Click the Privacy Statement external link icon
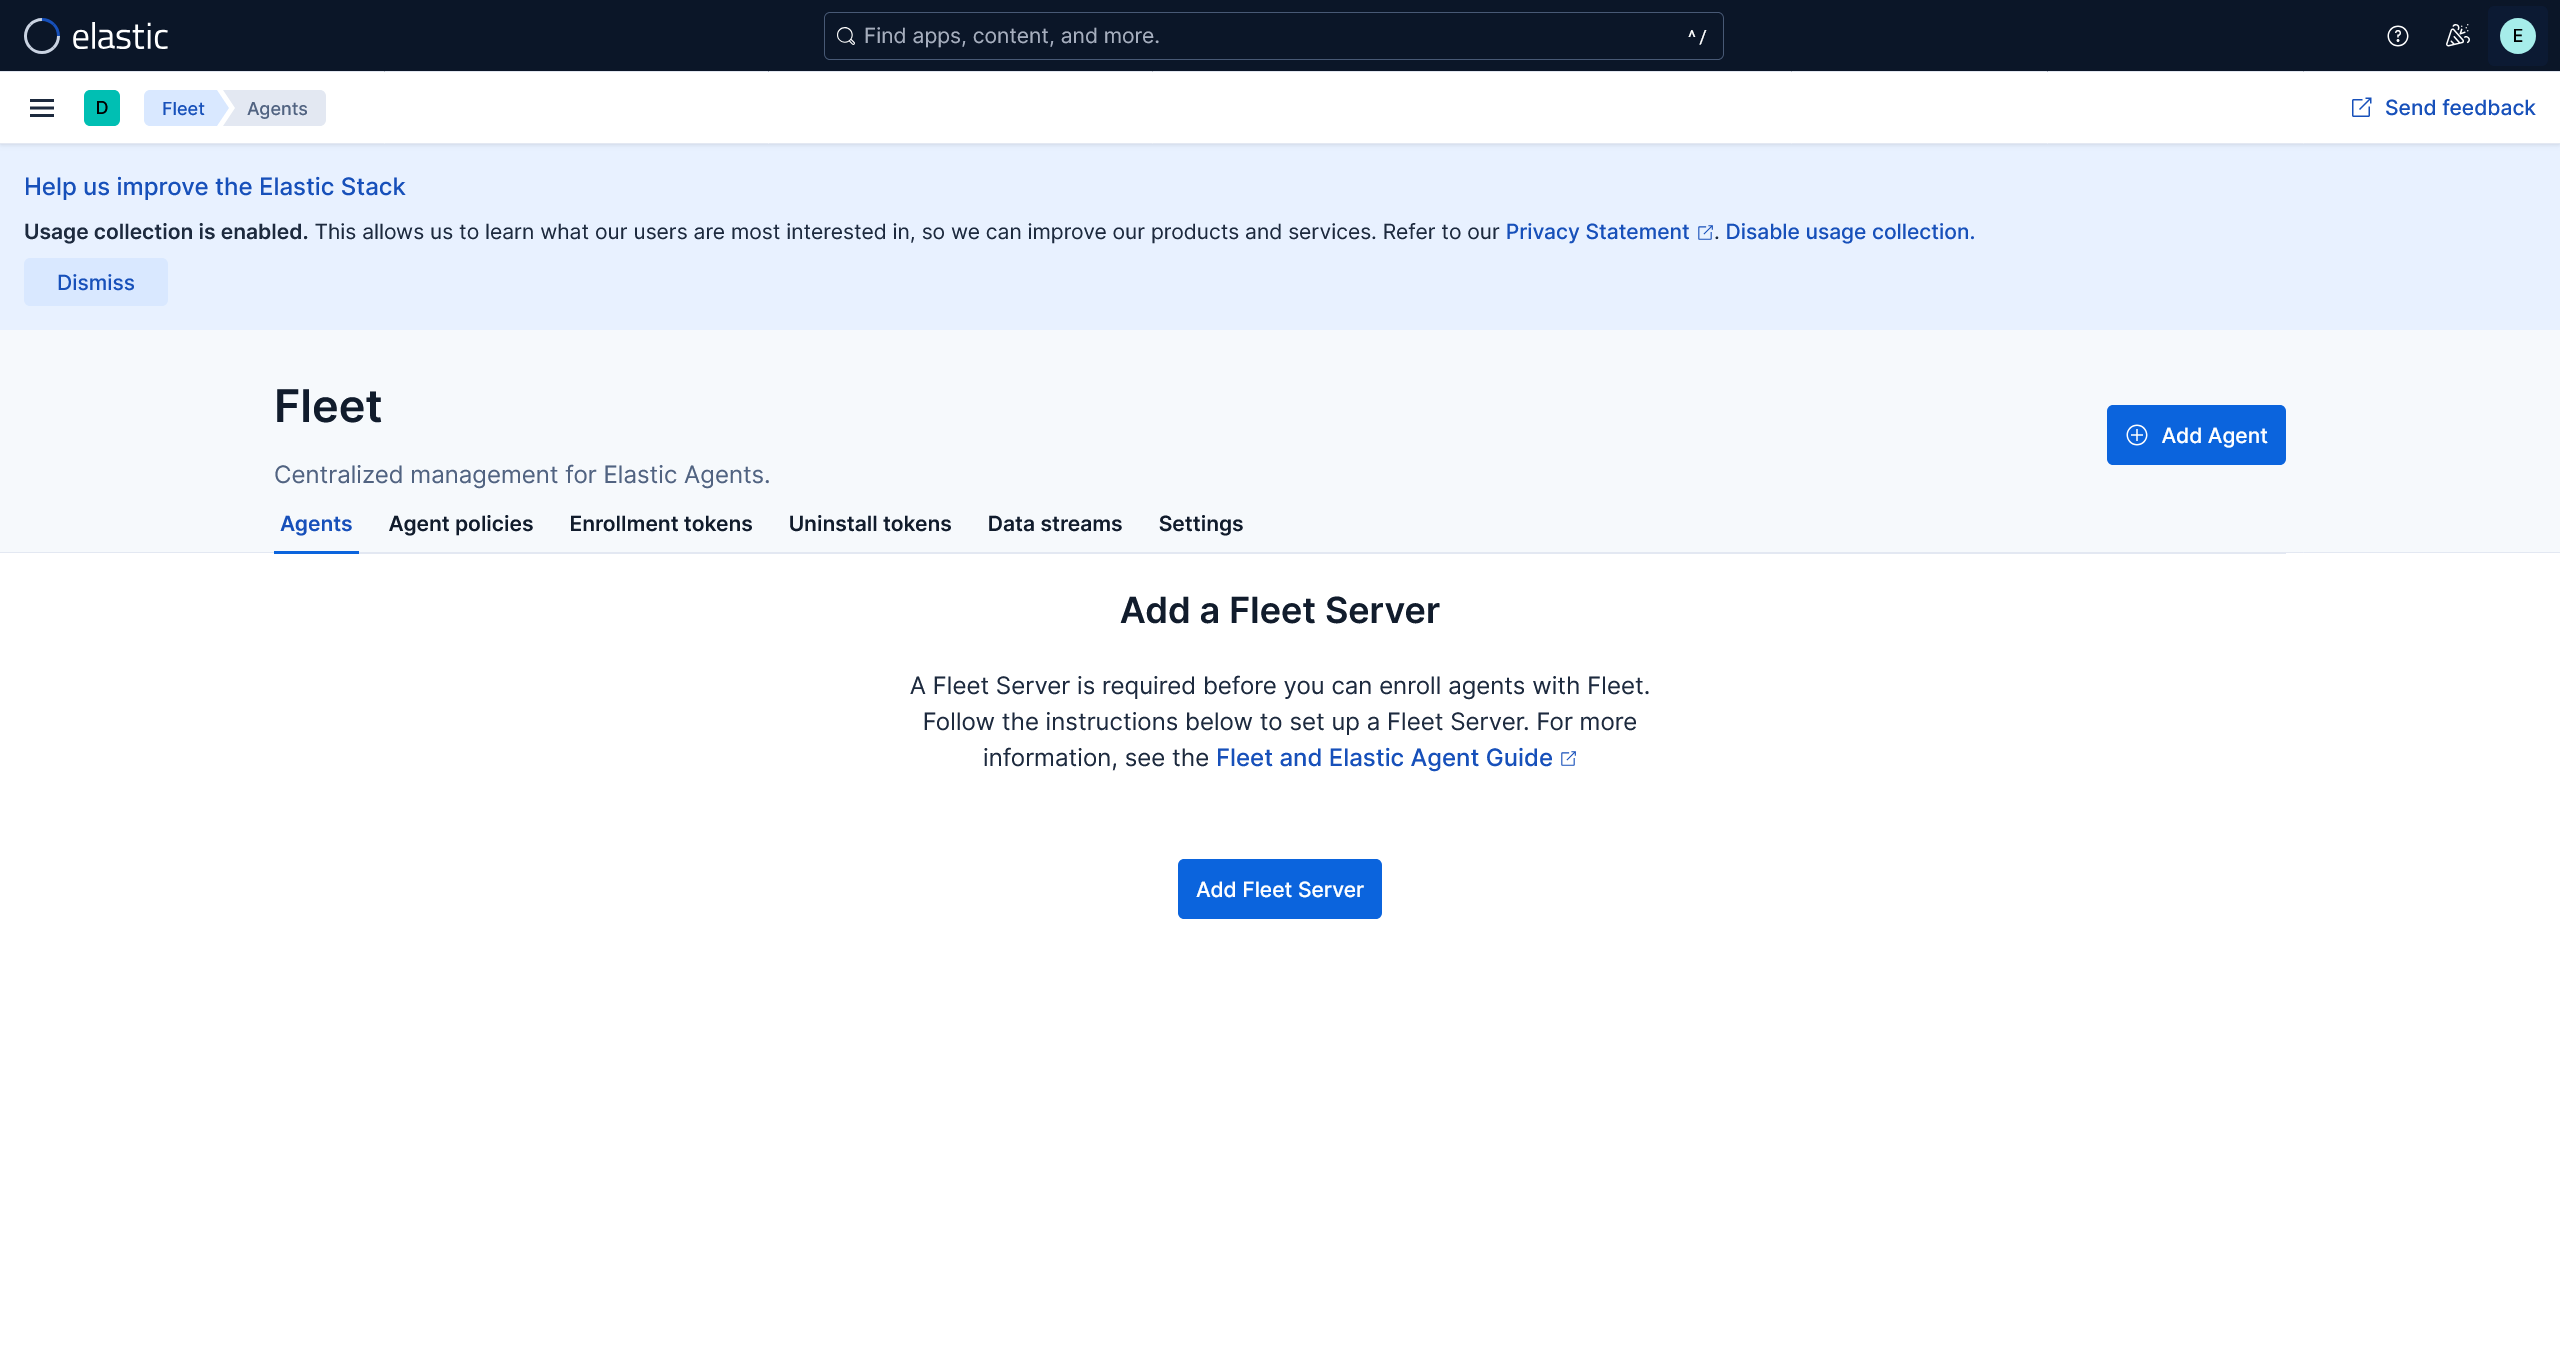The height and width of the screenshot is (1371, 2560). tap(1705, 233)
